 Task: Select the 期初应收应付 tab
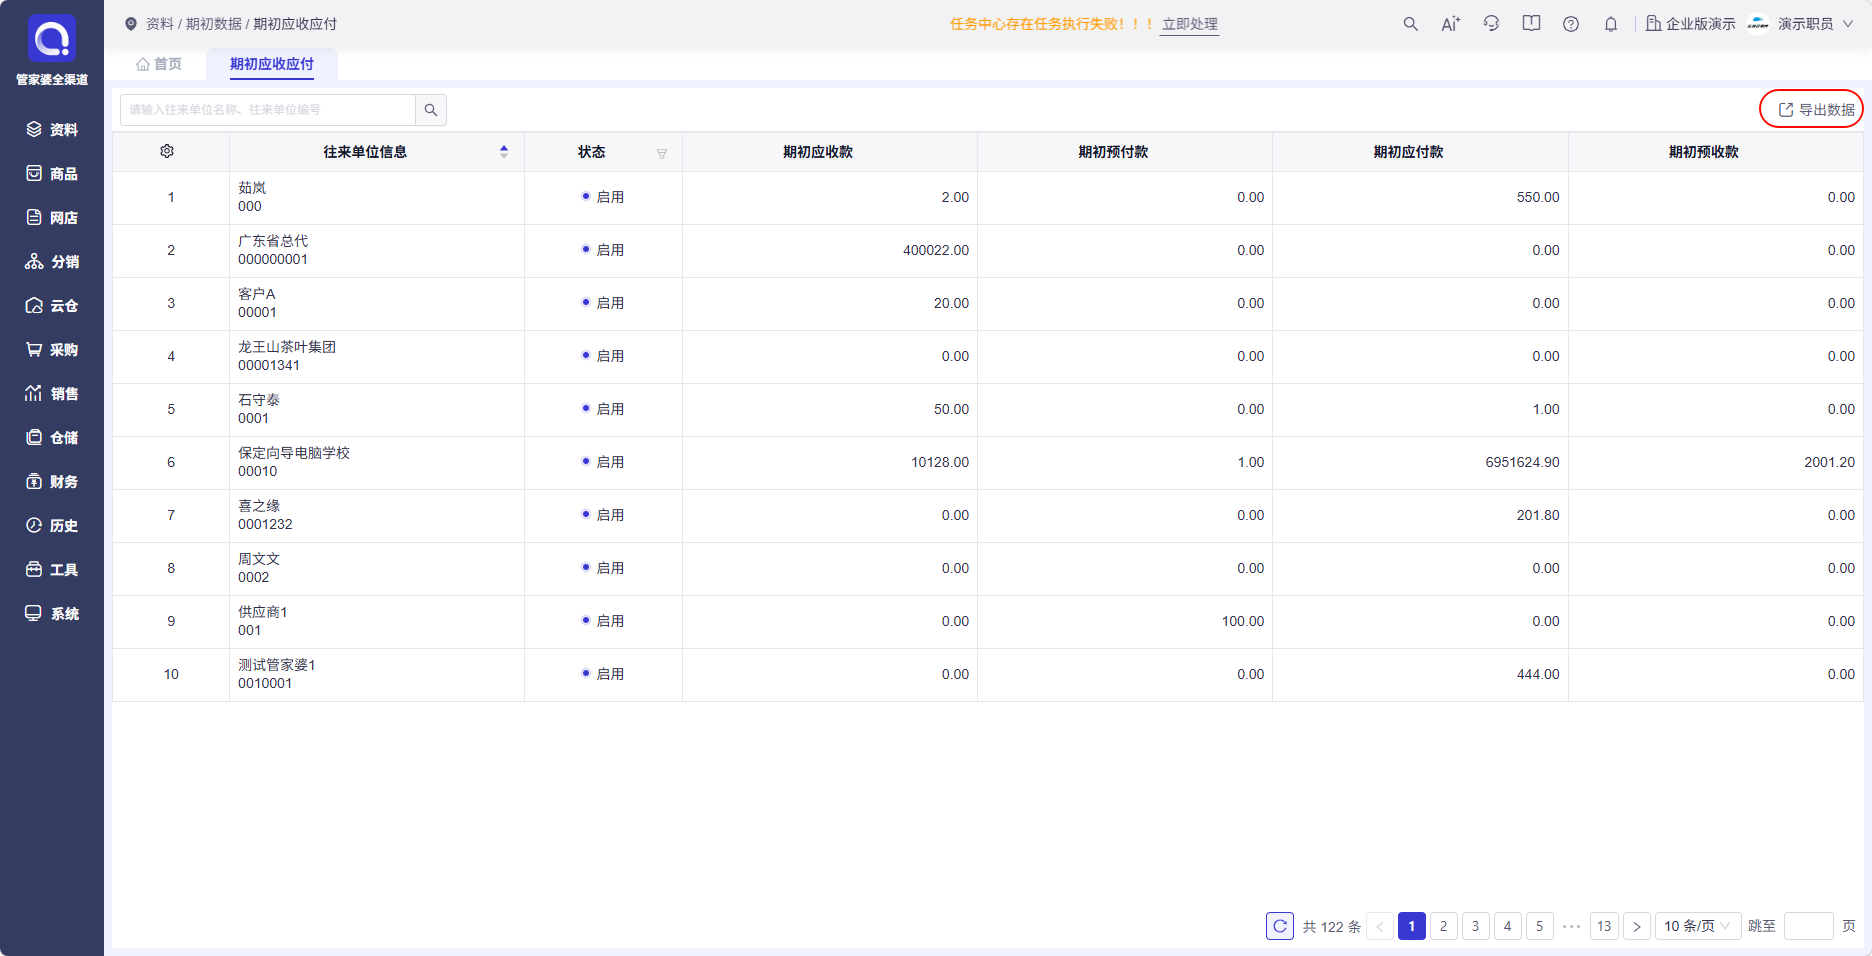pos(272,64)
